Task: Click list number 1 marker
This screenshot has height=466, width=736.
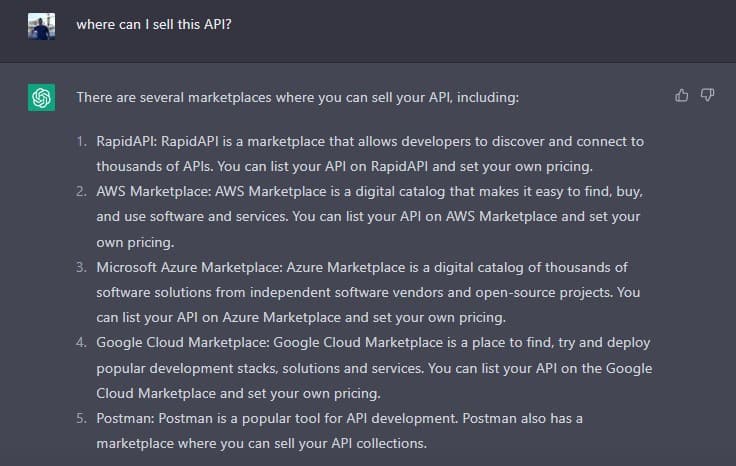Action: click(x=81, y=141)
